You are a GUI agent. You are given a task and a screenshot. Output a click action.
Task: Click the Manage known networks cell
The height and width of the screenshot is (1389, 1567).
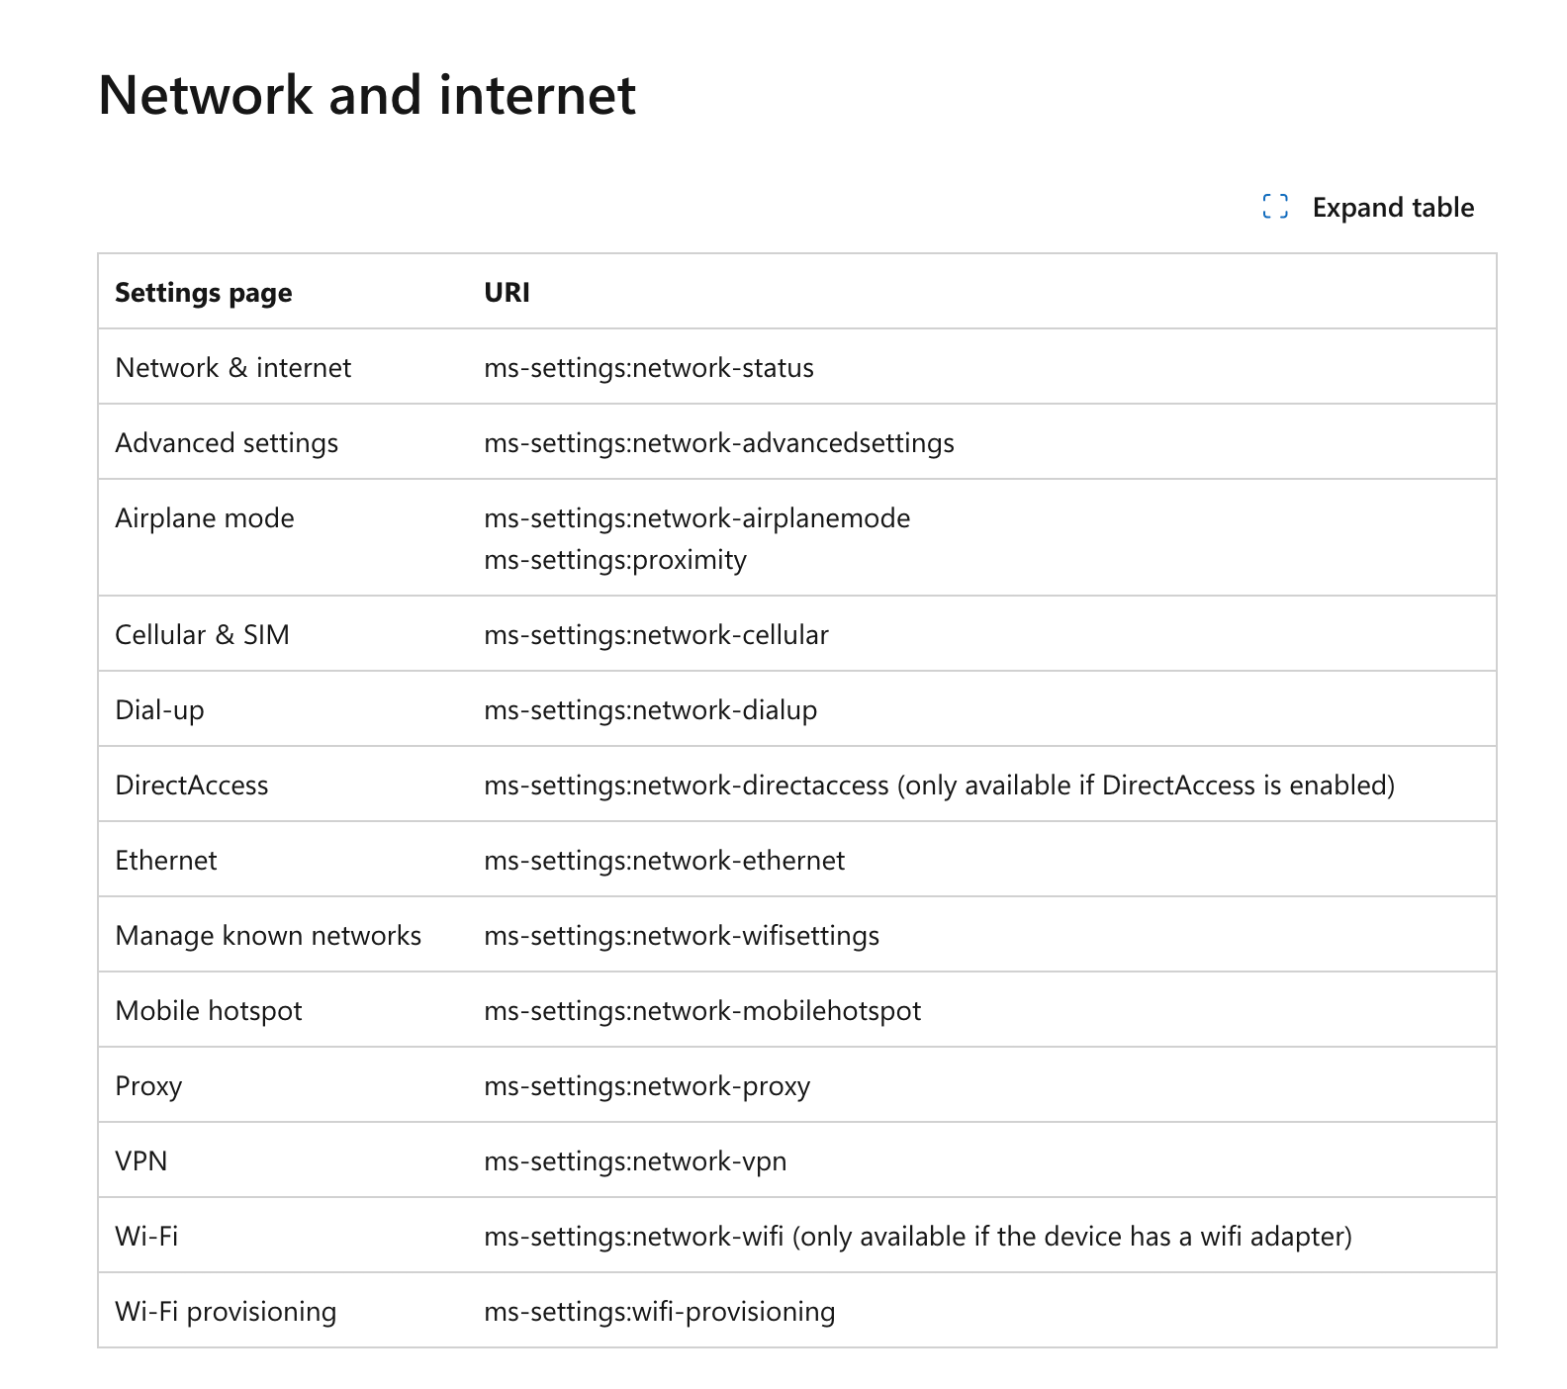point(268,936)
